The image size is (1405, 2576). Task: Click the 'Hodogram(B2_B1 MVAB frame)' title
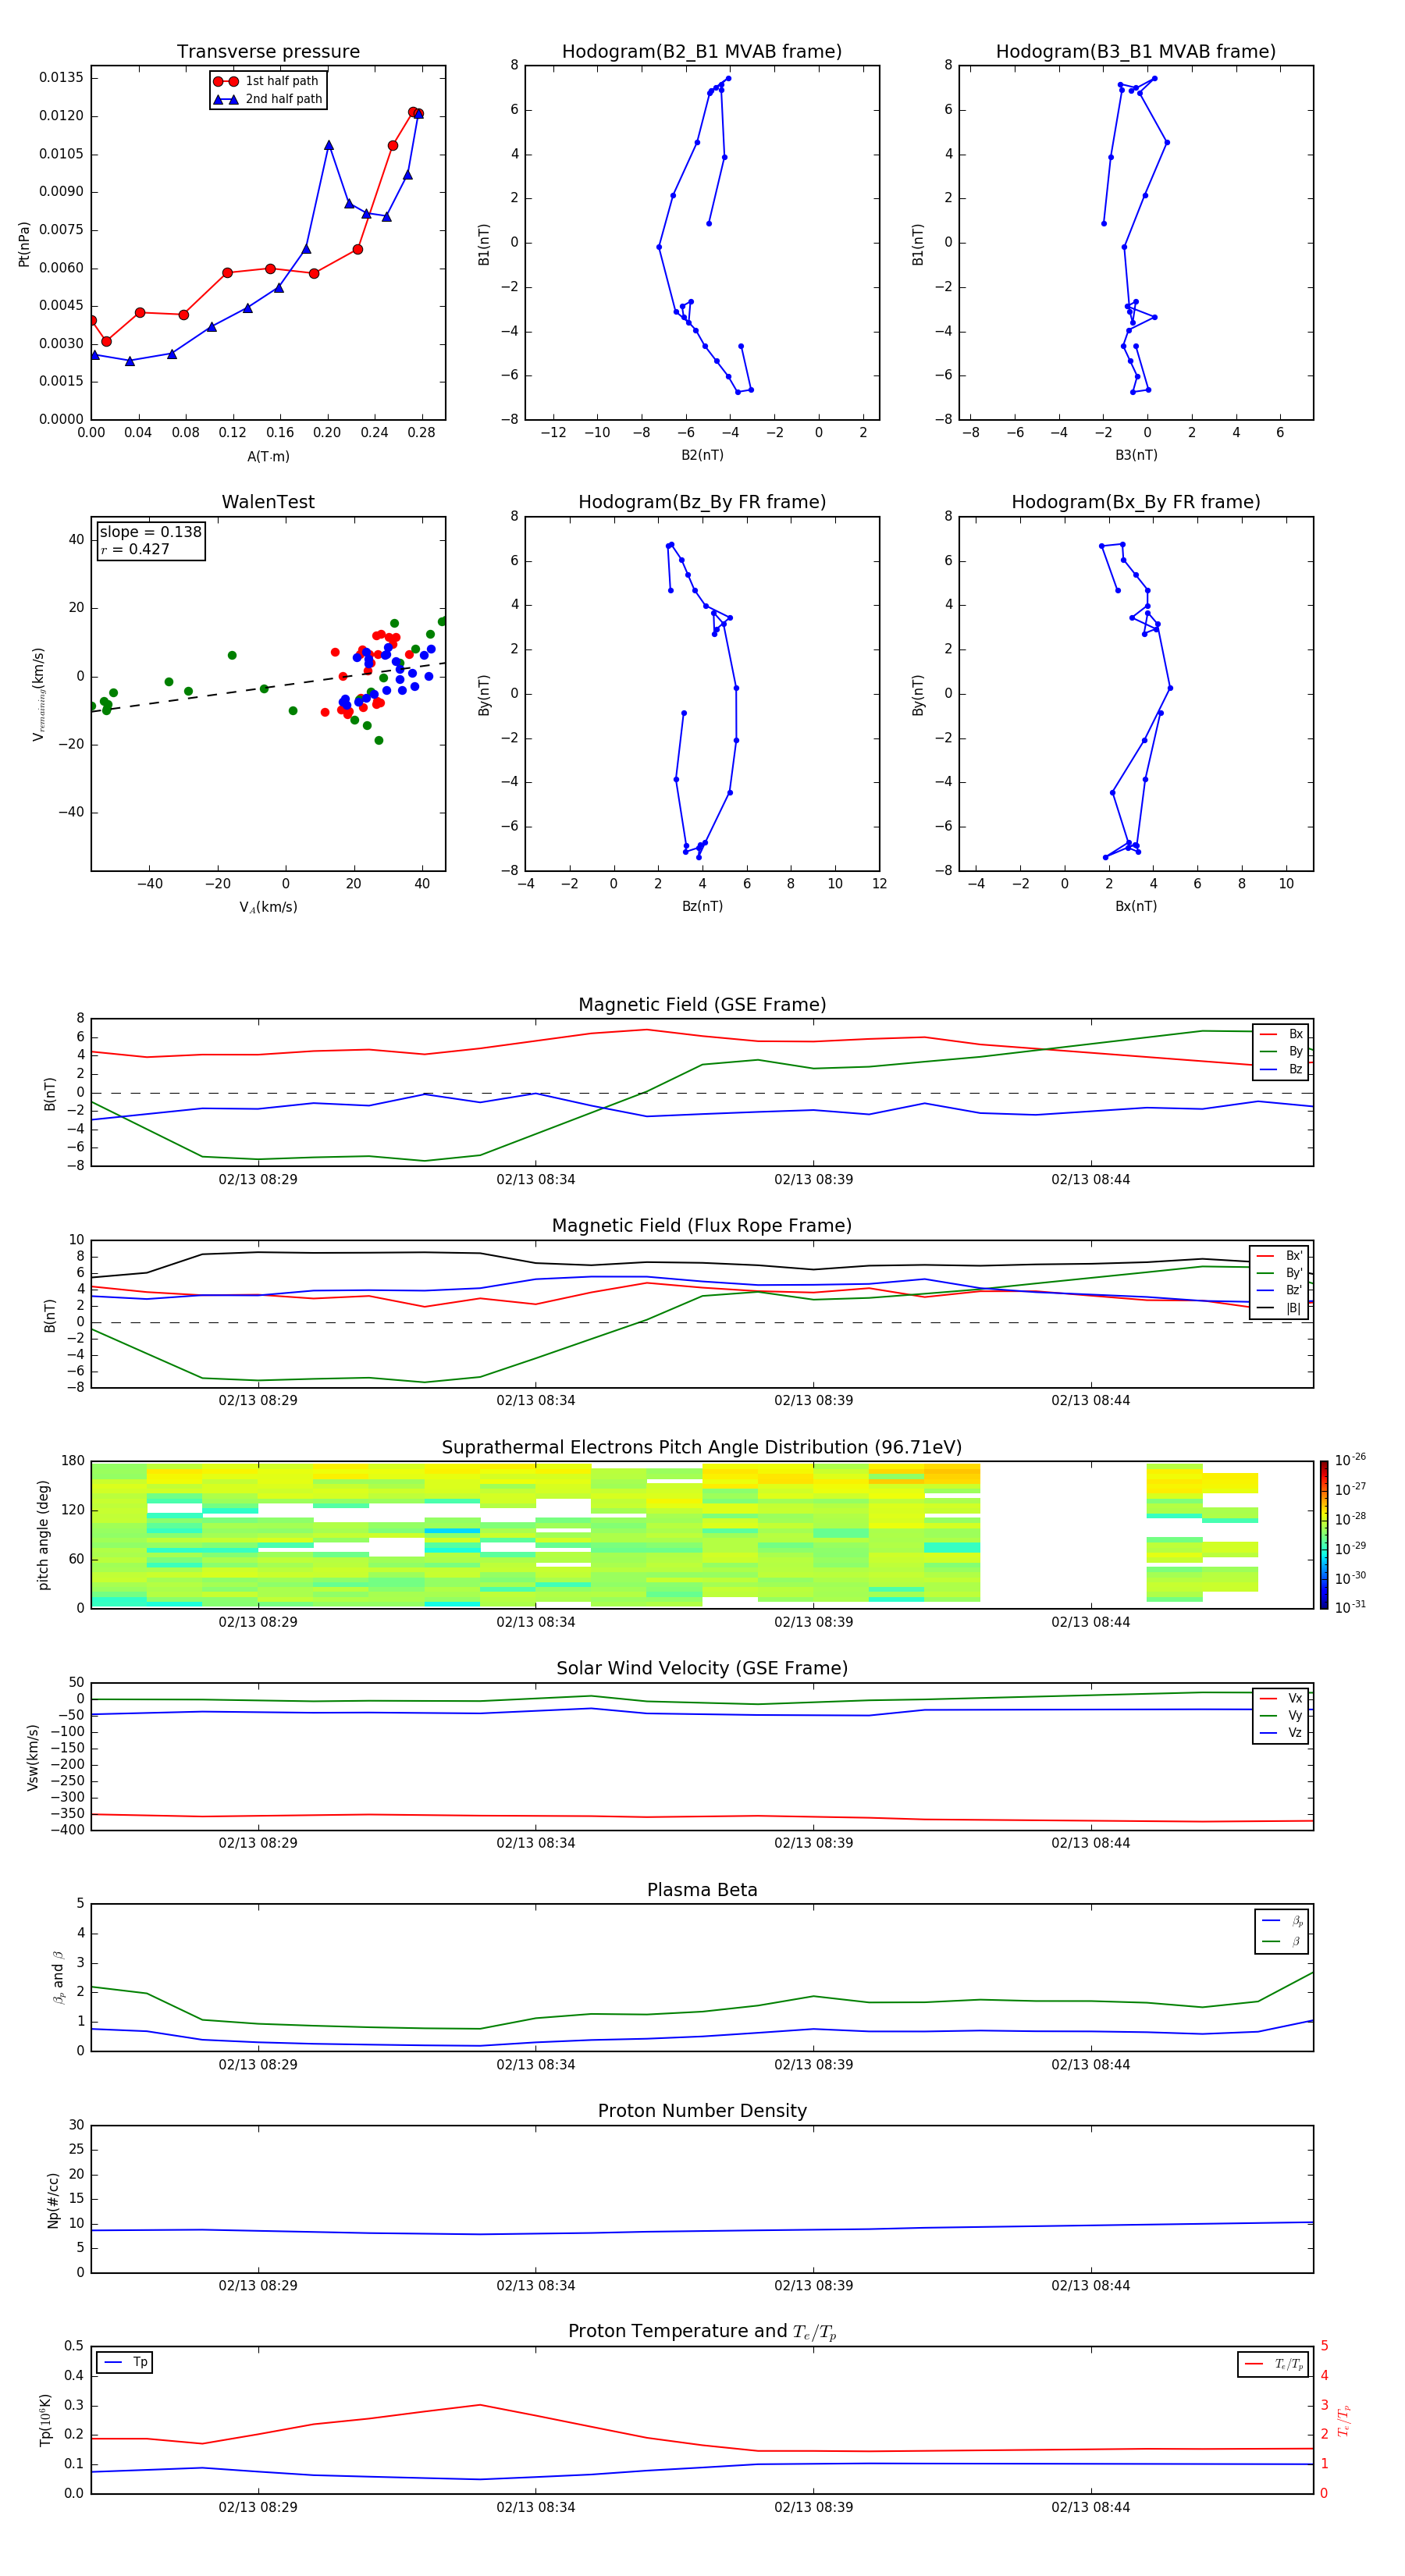(702, 52)
